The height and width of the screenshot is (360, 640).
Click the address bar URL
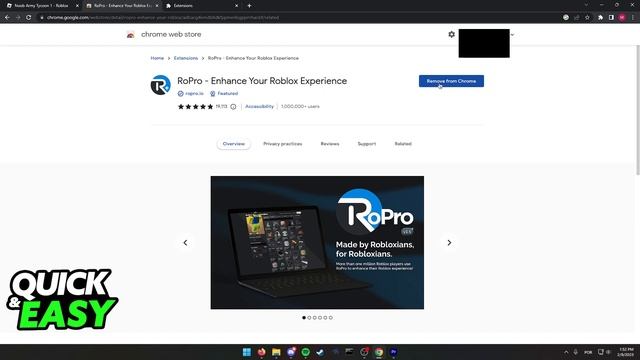pyautogui.click(x=163, y=18)
